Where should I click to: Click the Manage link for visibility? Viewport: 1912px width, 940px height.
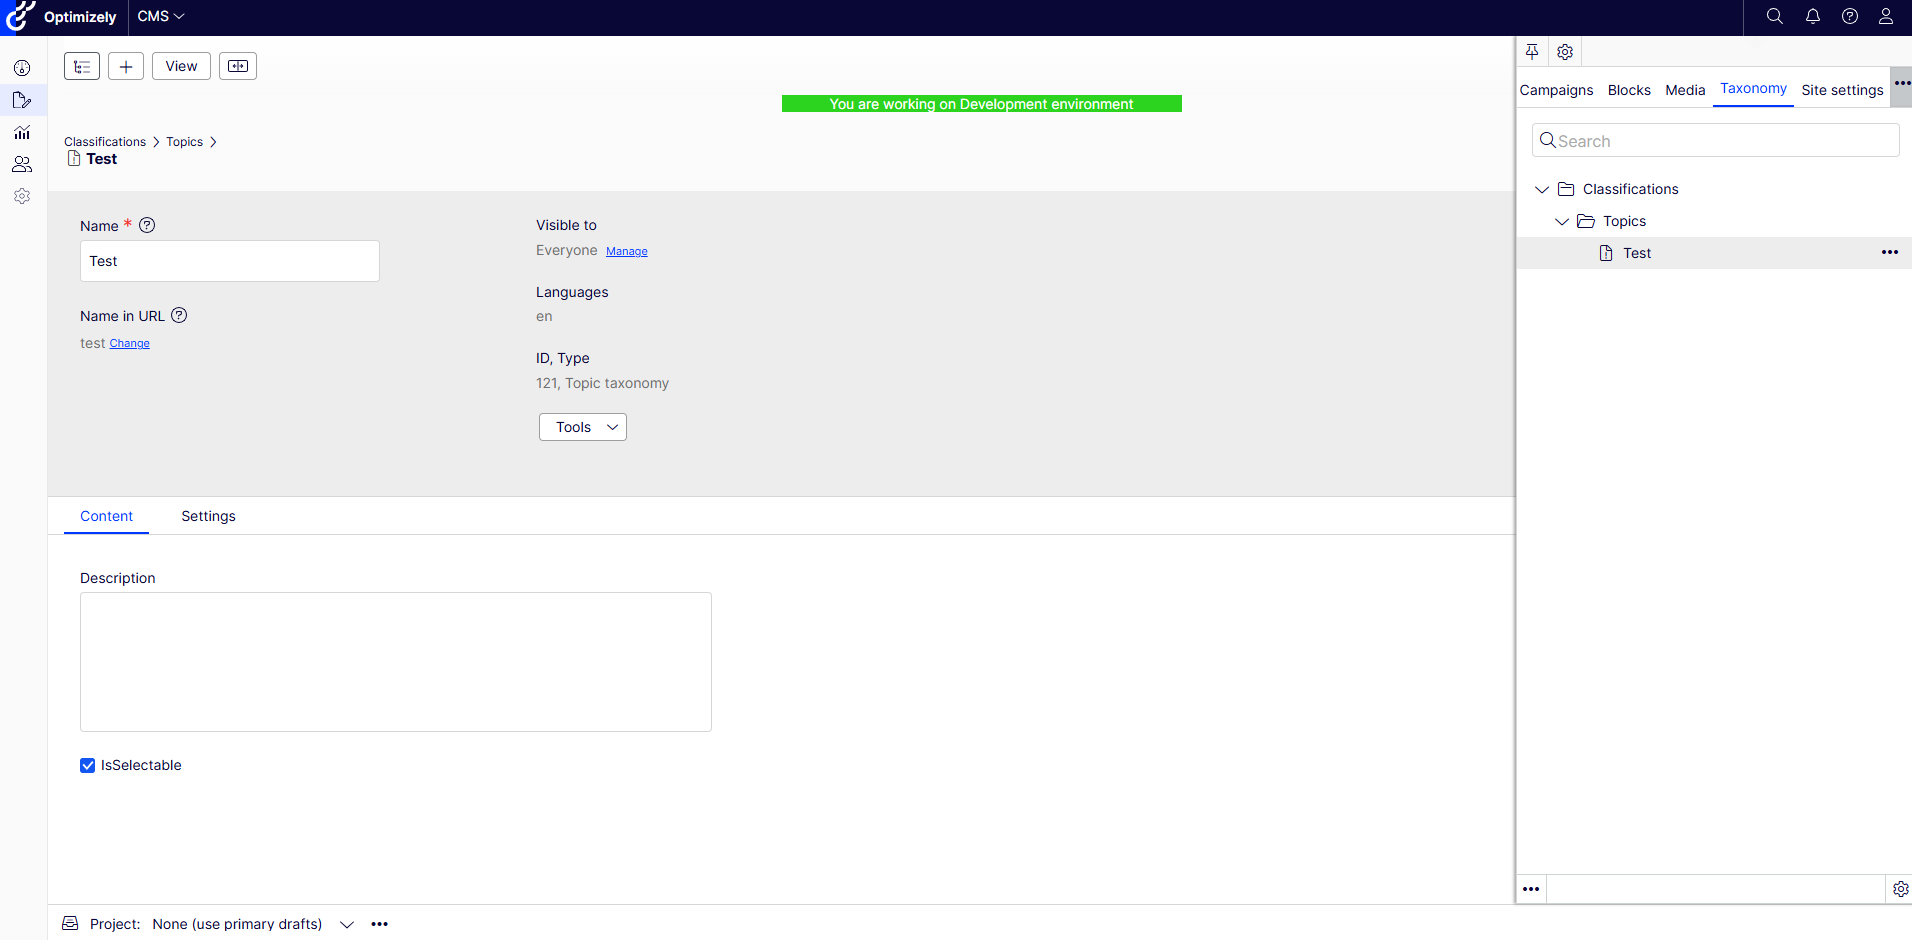click(x=627, y=252)
